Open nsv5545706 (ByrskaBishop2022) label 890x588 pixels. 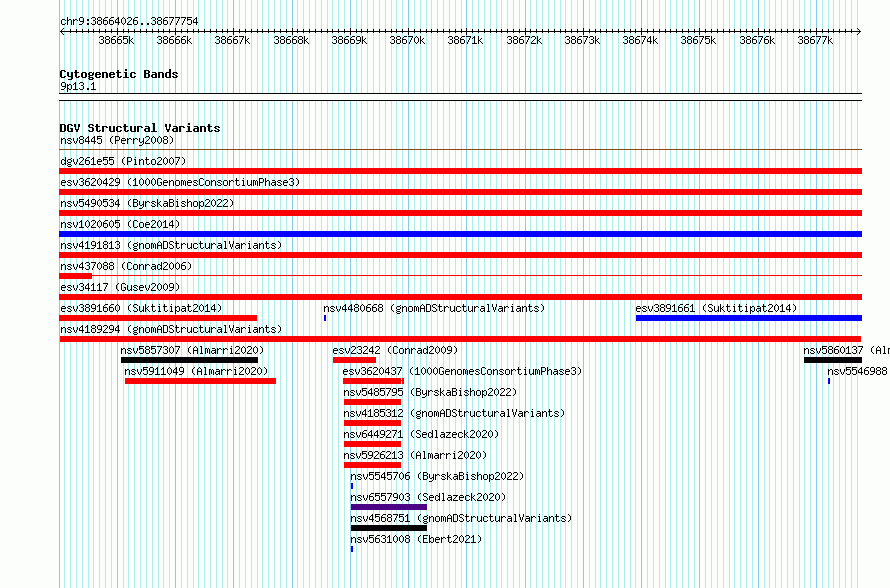(437, 476)
